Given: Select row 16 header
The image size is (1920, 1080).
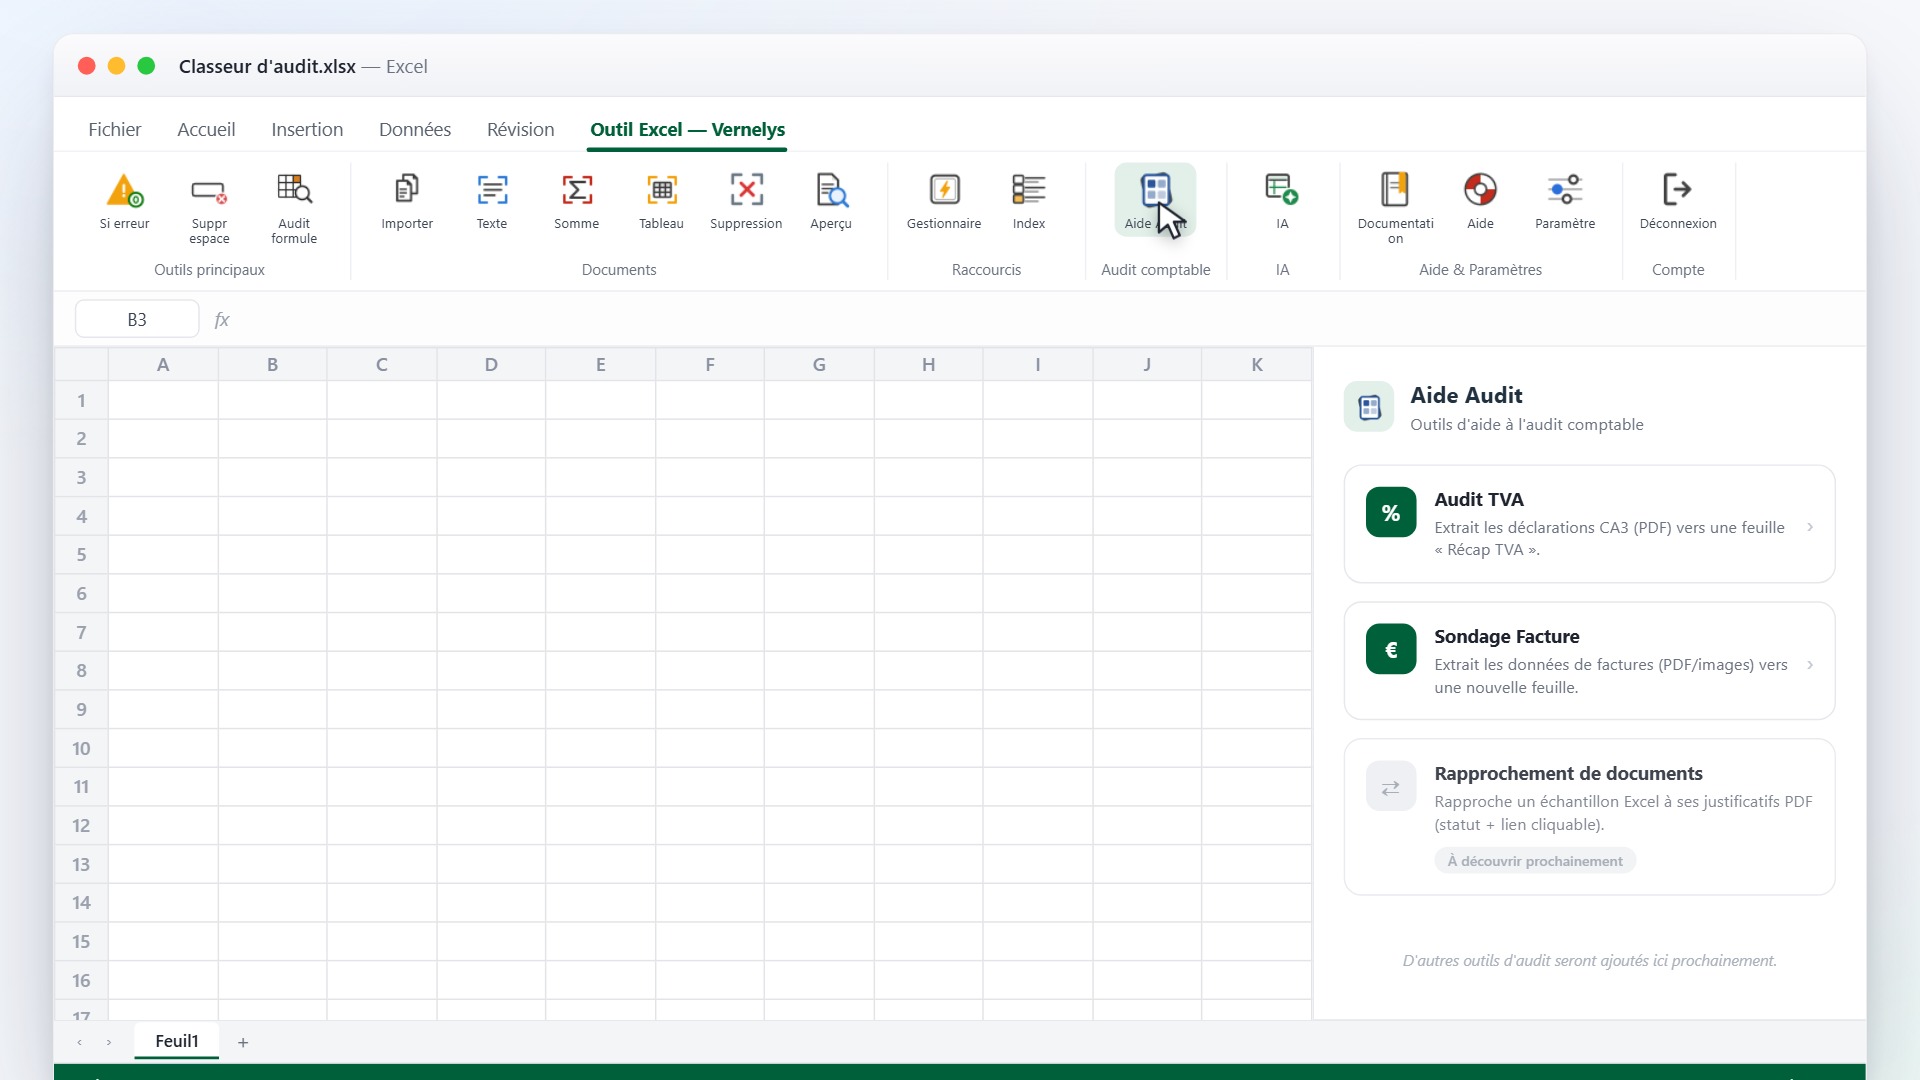Looking at the screenshot, I should click(81, 981).
